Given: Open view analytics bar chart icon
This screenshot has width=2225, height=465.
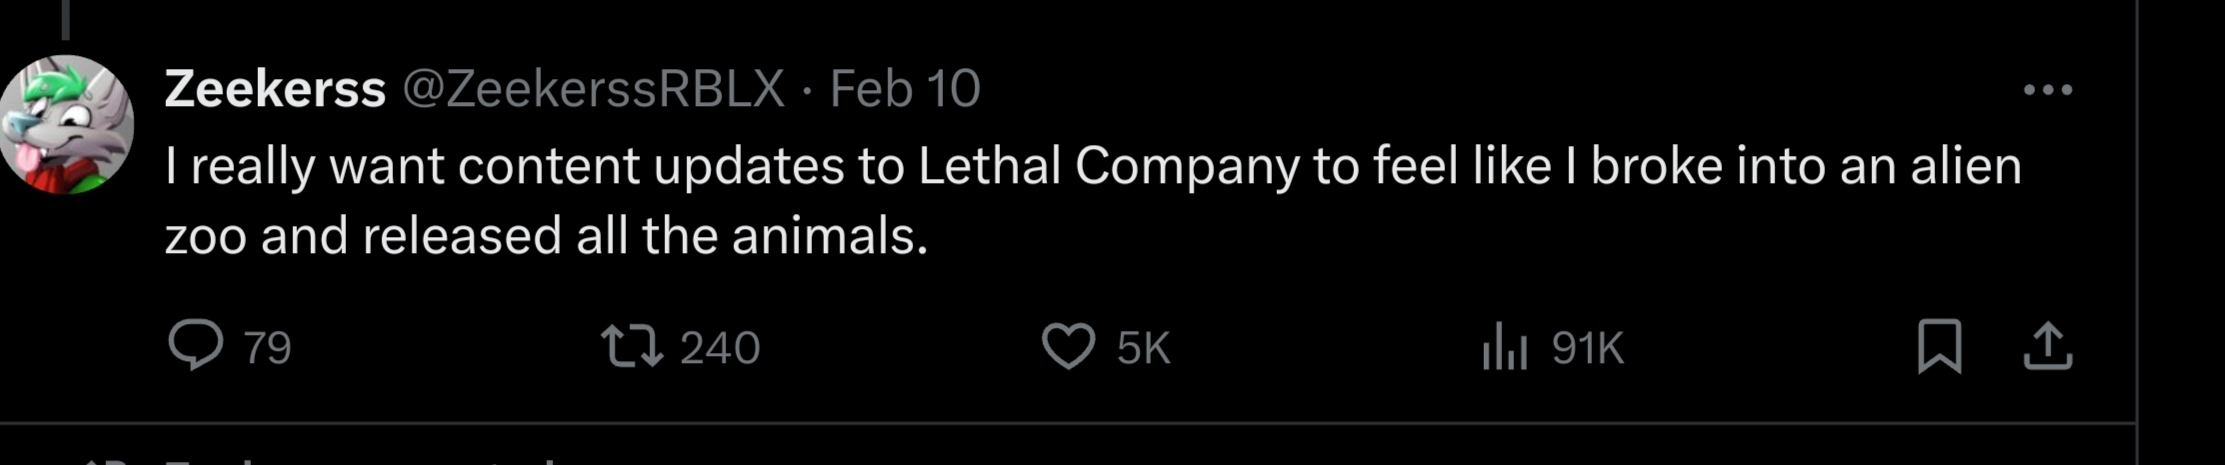Looking at the screenshot, I should [1504, 347].
